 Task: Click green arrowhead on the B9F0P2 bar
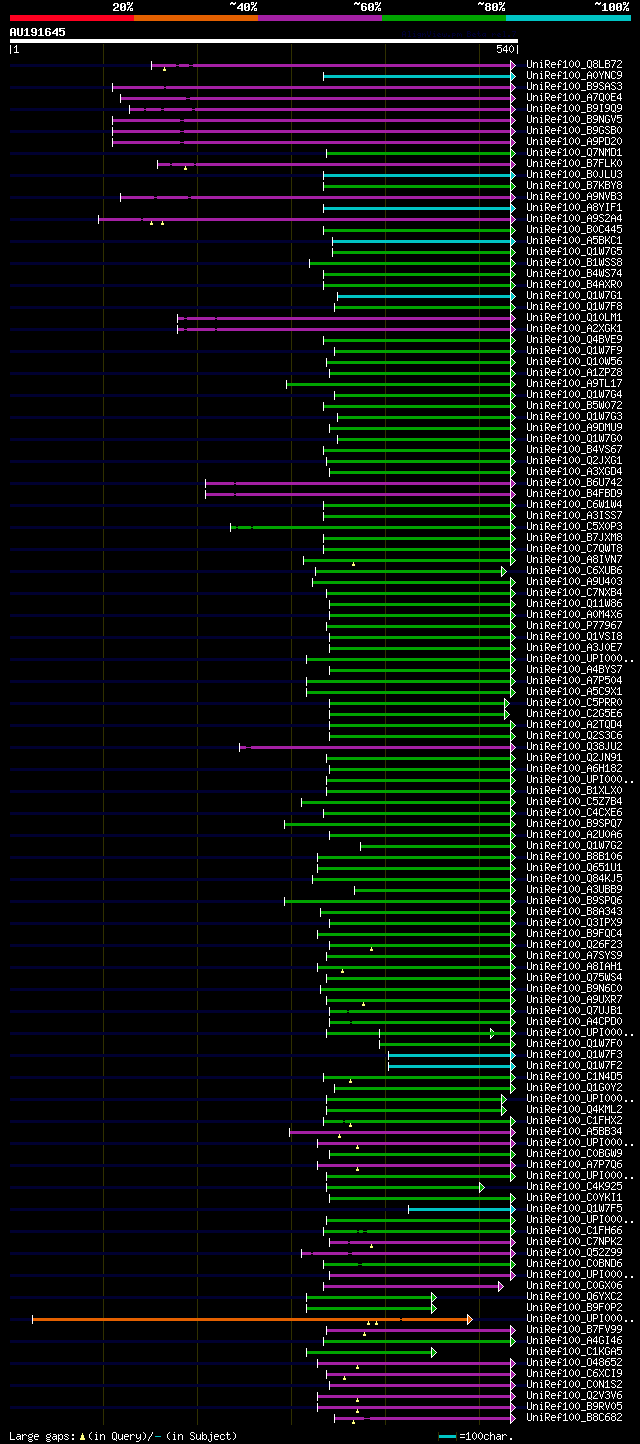[x=434, y=1308]
